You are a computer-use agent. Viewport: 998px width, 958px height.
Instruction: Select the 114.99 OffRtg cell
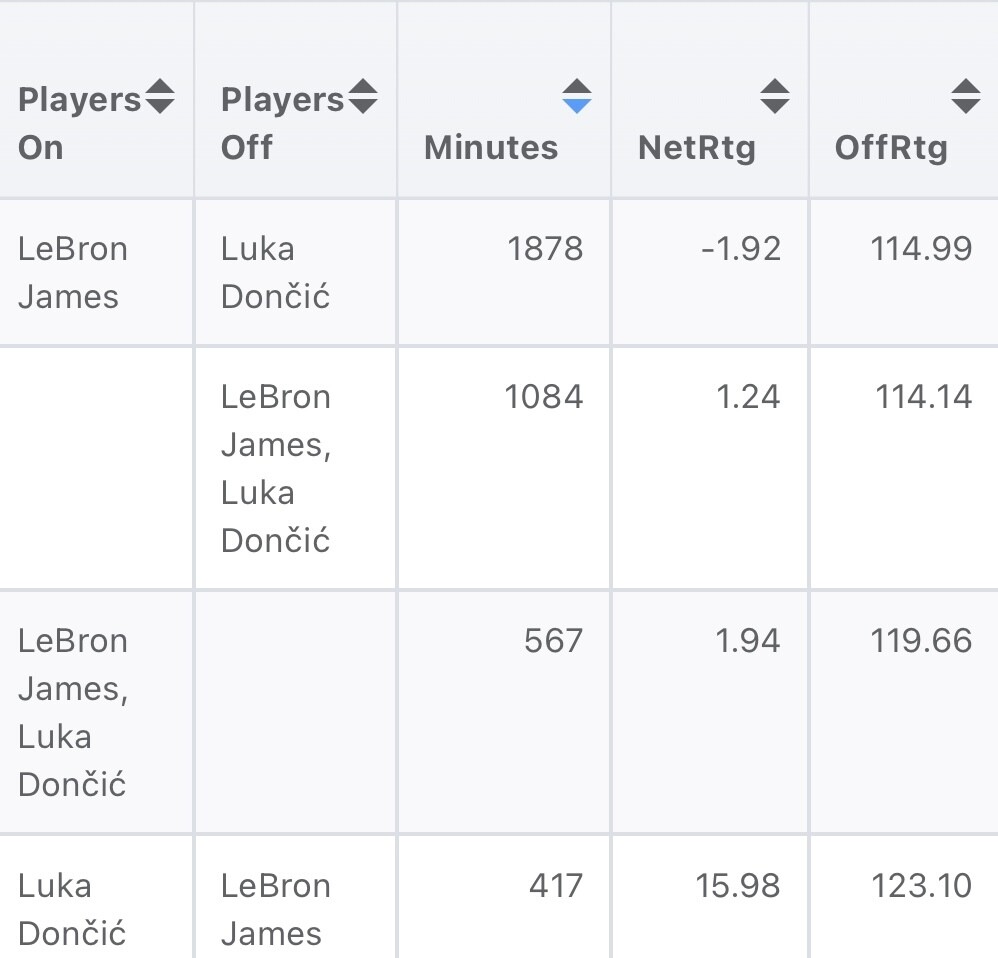tap(921, 249)
